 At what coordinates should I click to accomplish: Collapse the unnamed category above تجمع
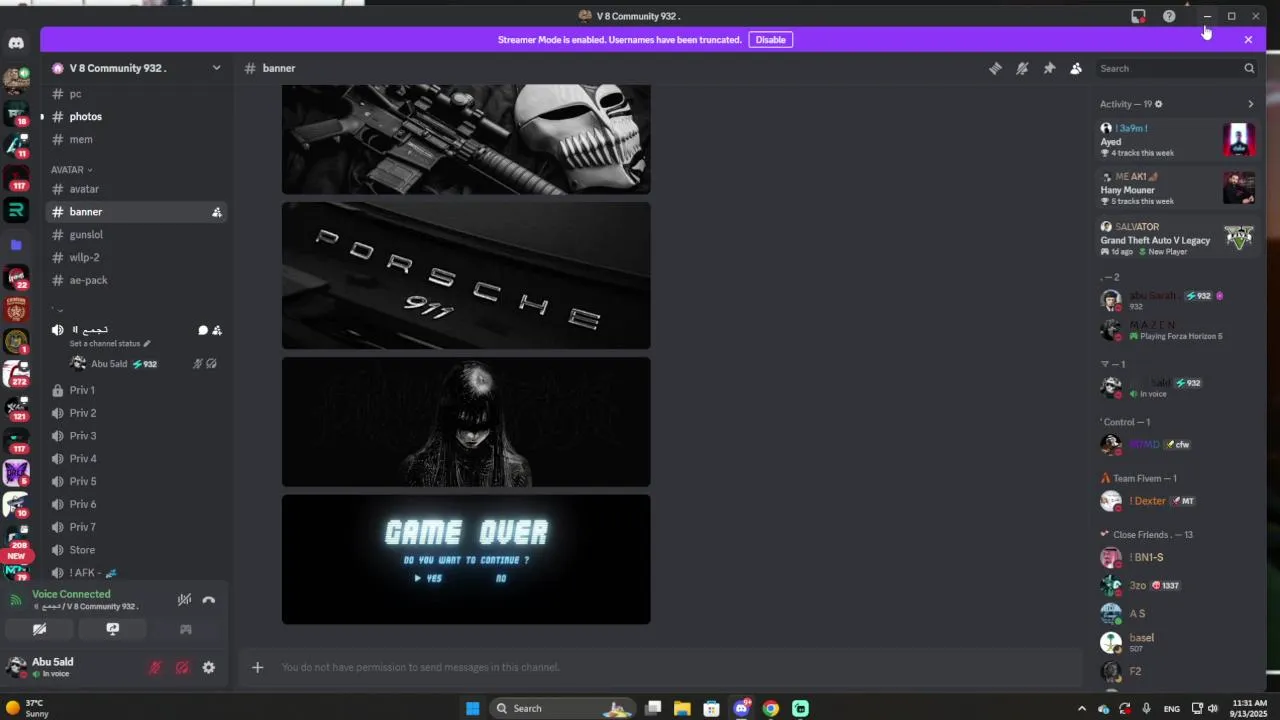click(x=59, y=310)
